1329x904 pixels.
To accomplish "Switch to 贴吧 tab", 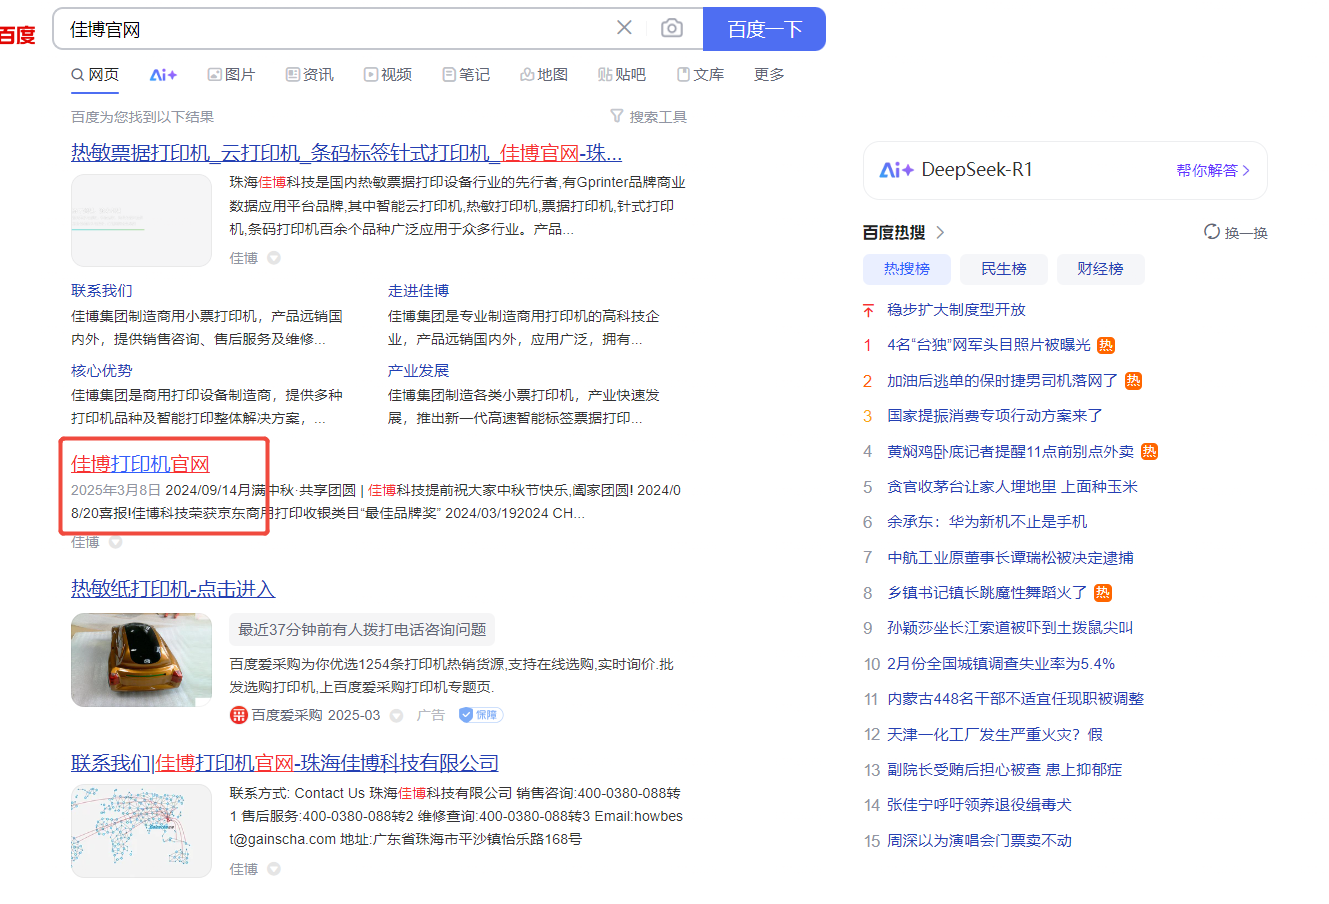I will click(621, 74).
